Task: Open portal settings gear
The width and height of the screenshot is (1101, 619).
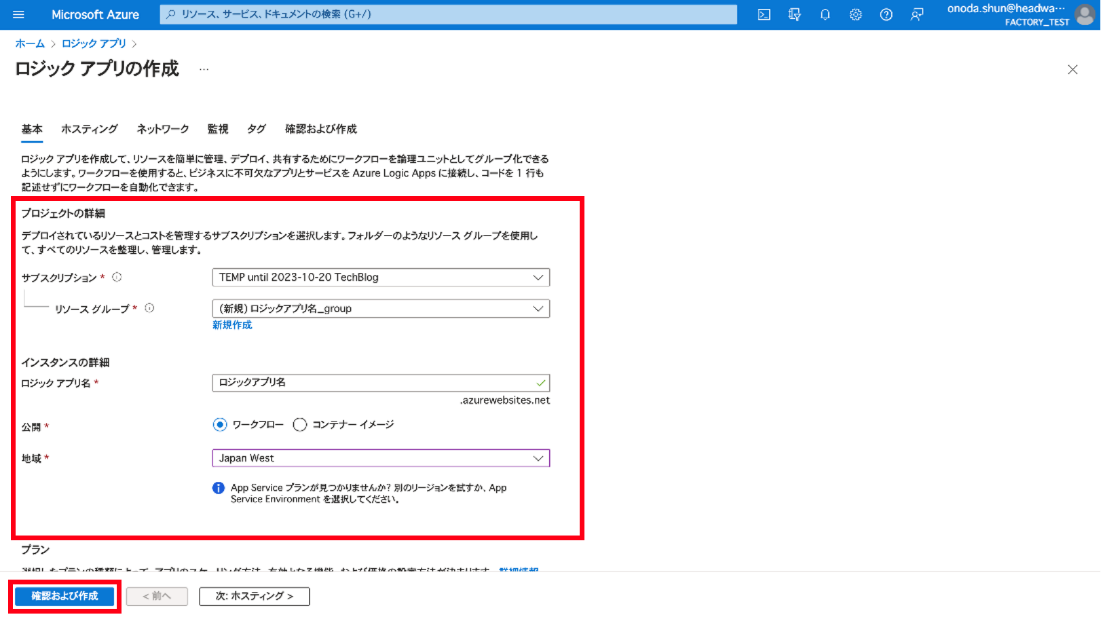Action: point(855,15)
